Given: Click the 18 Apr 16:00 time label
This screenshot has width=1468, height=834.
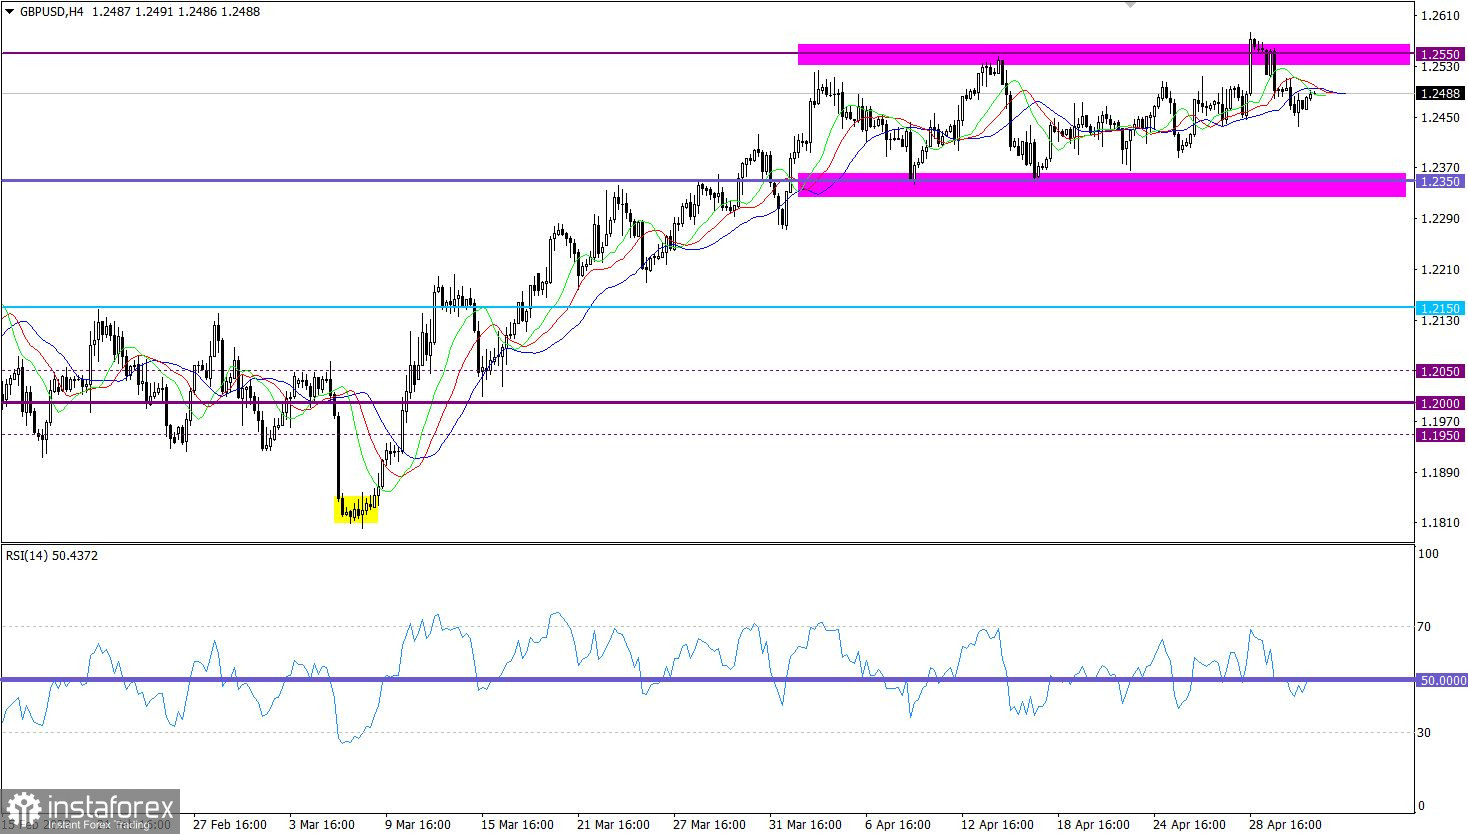Looking at the screenshot, I should pyautogui.click(x=1094, y=825).
